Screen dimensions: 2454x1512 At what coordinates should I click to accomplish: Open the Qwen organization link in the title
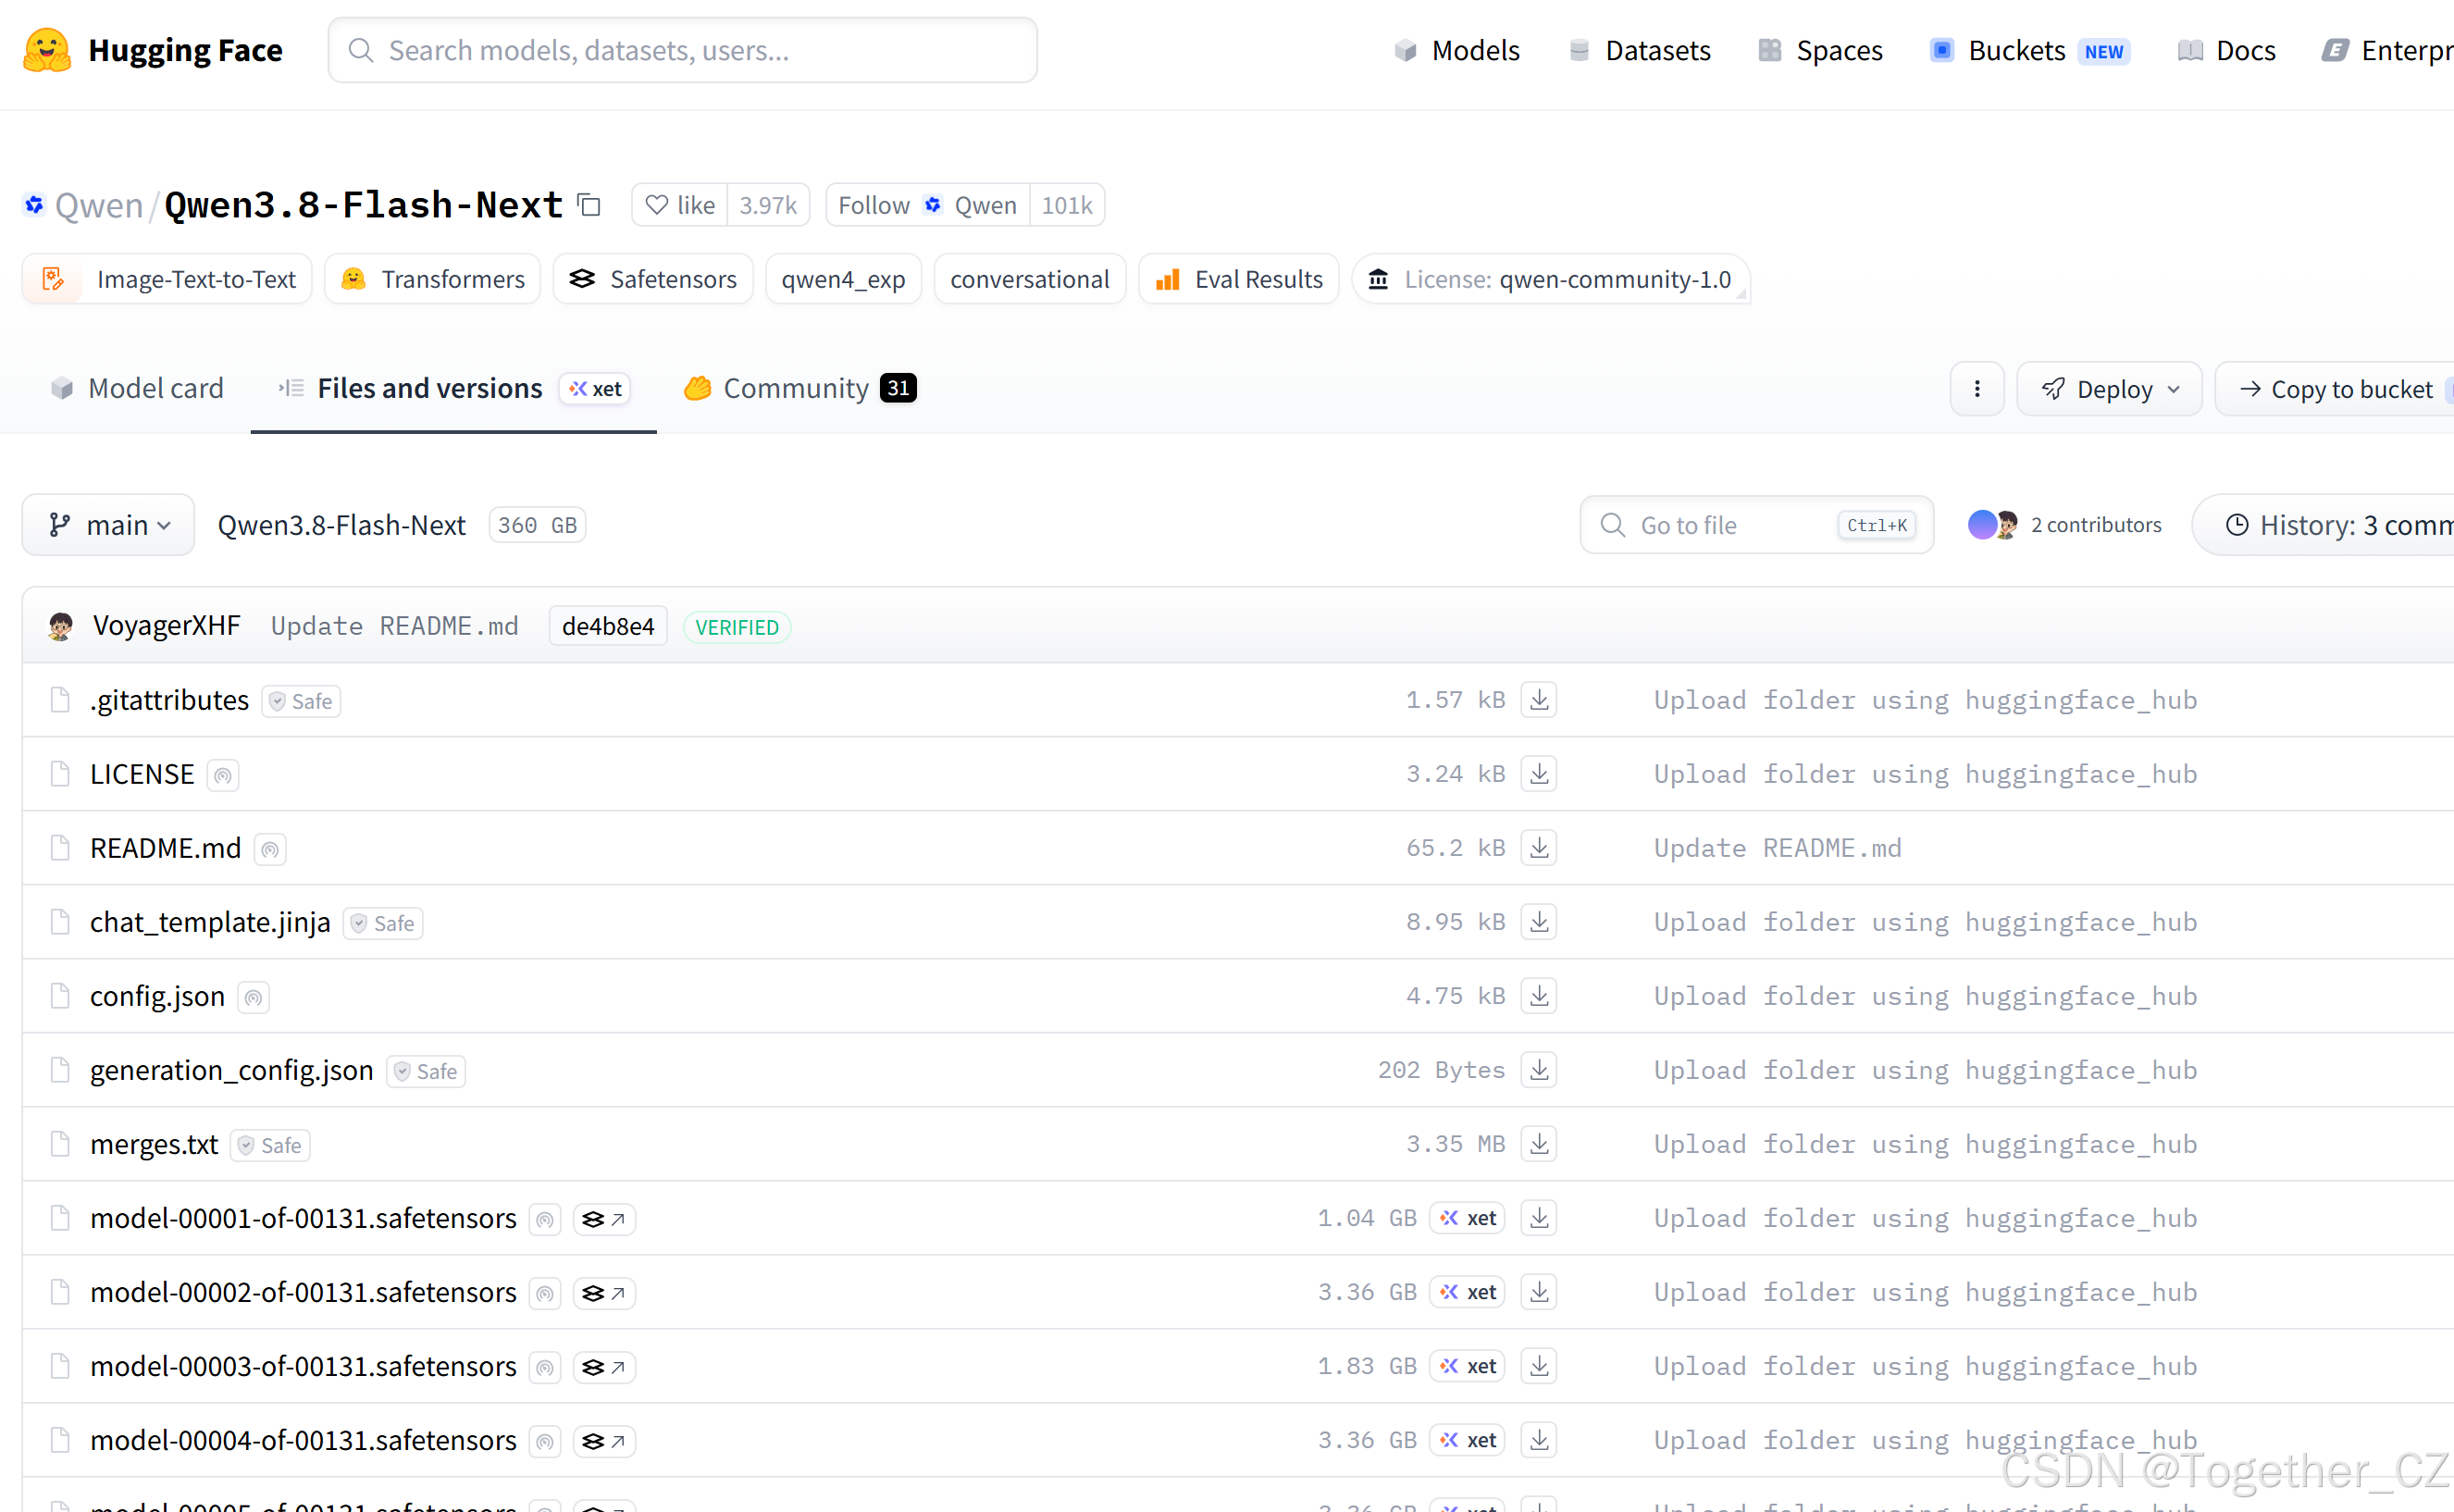click(x=99, y=205)
